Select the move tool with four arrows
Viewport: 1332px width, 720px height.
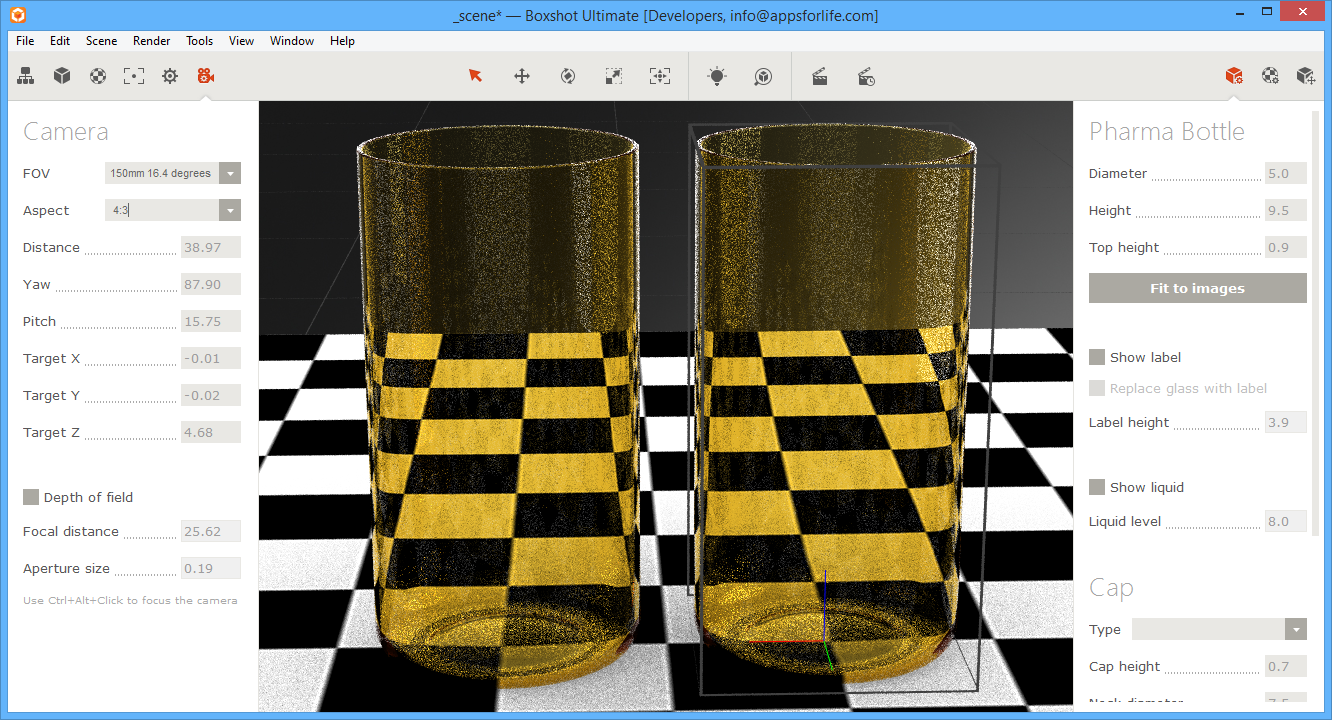[522, 76]
